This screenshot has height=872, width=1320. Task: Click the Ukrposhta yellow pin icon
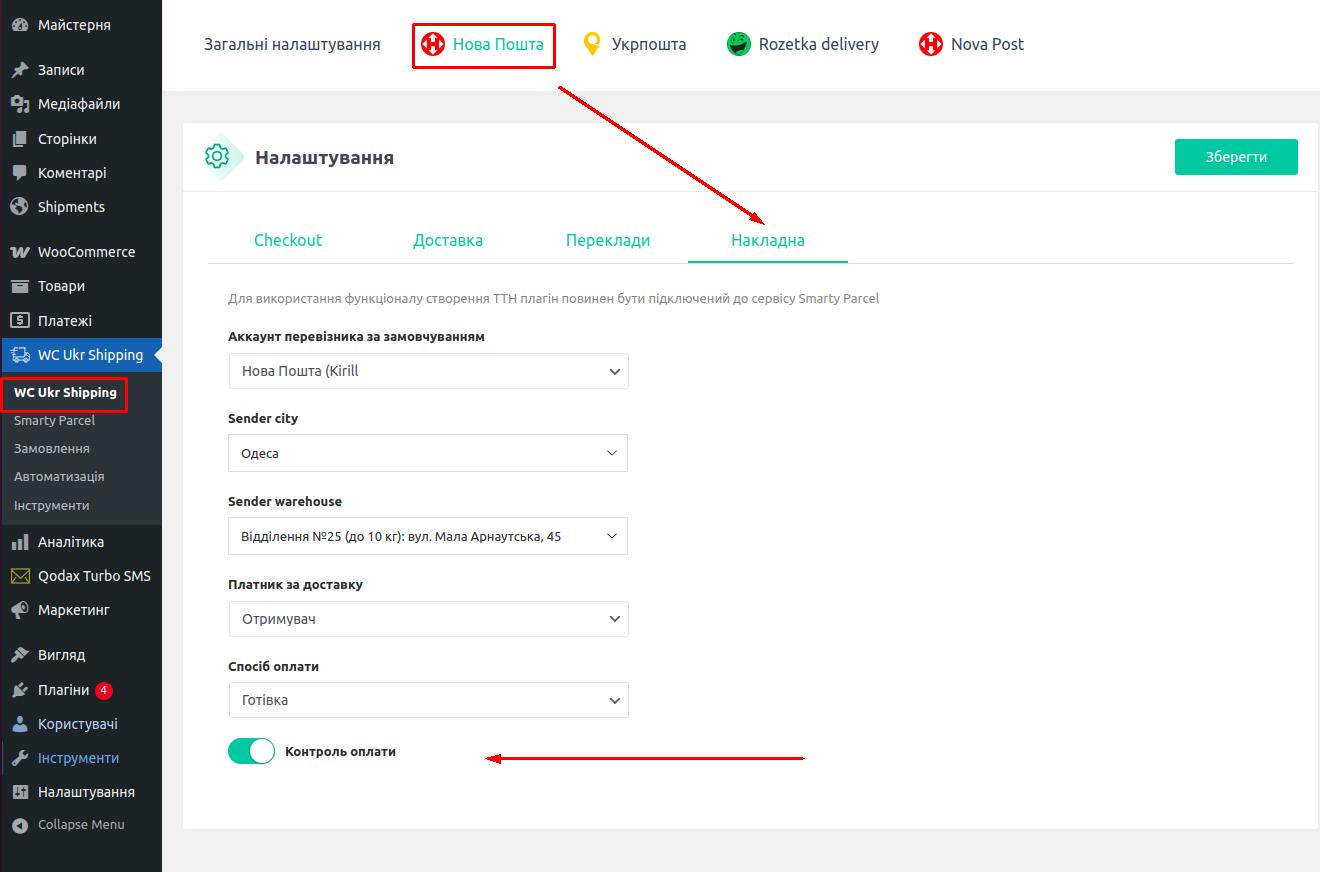(592, 44)
